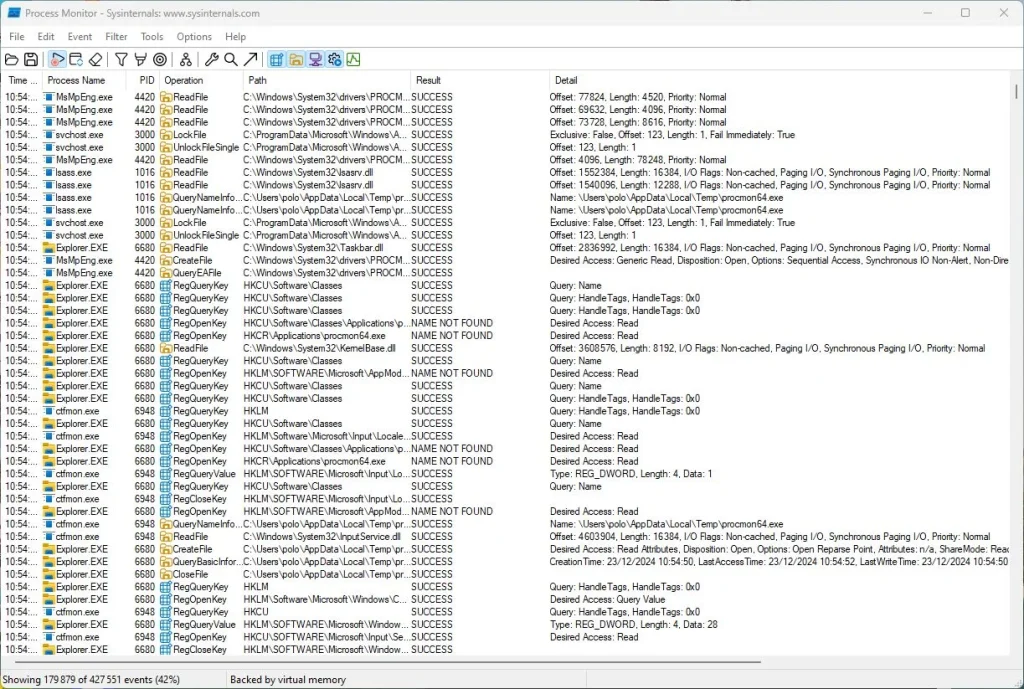Open the Edit menu
The height and width of the screenshot is (689, 1024).
click(46, 37)
